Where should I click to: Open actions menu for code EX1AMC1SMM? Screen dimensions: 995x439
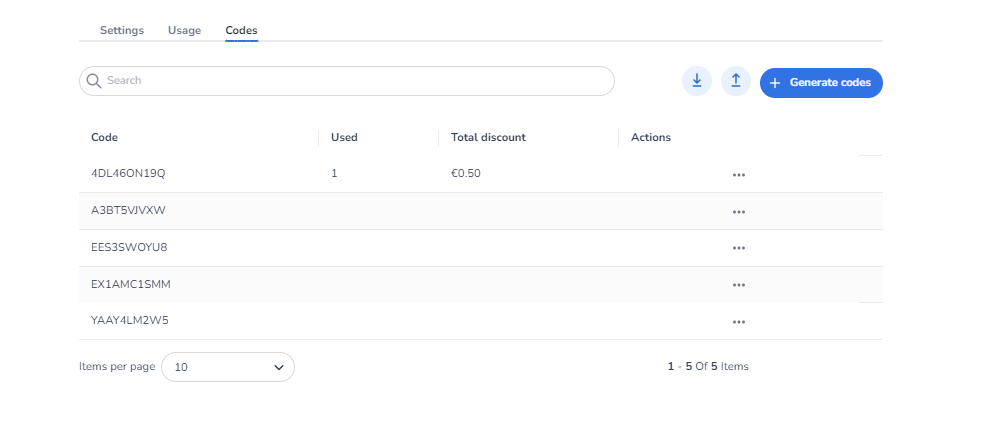click(738, 285)
